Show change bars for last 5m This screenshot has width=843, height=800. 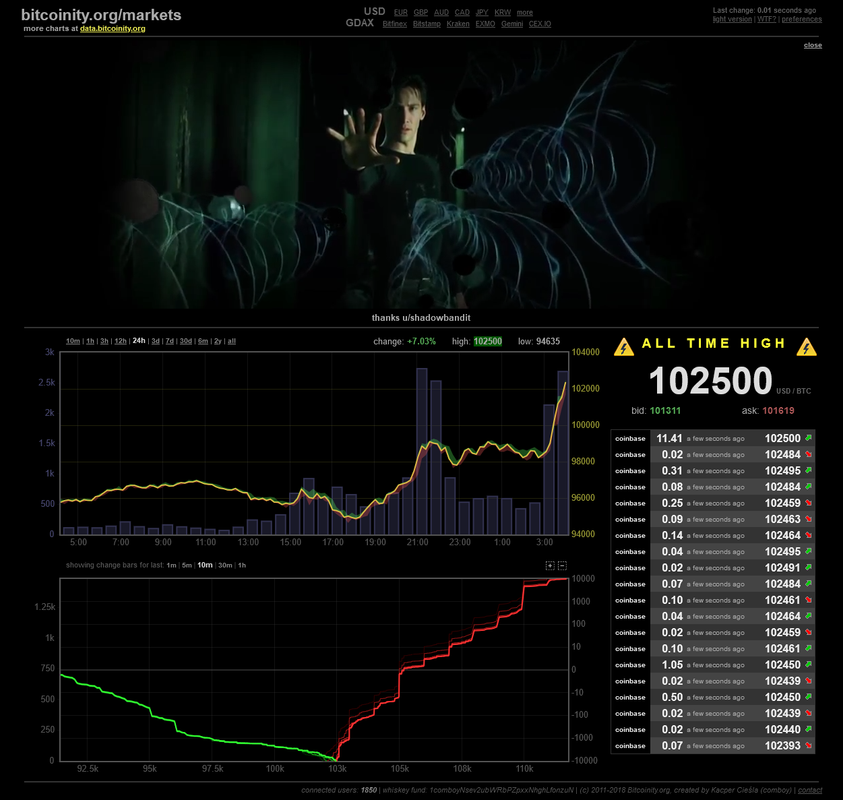point(187,565)
